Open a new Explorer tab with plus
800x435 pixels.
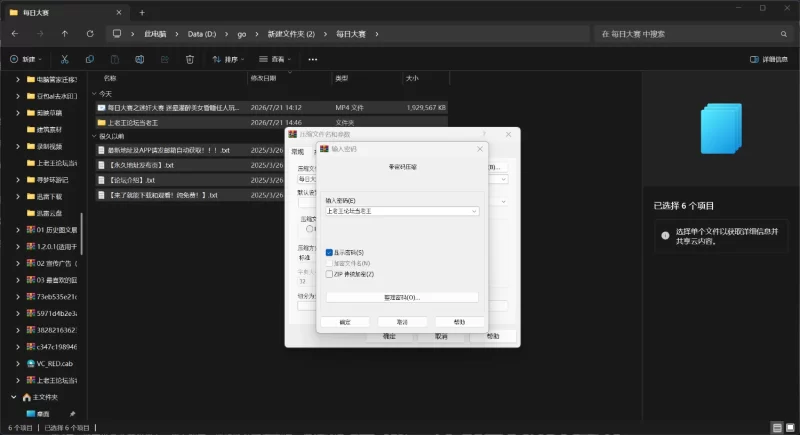point(142,12)
